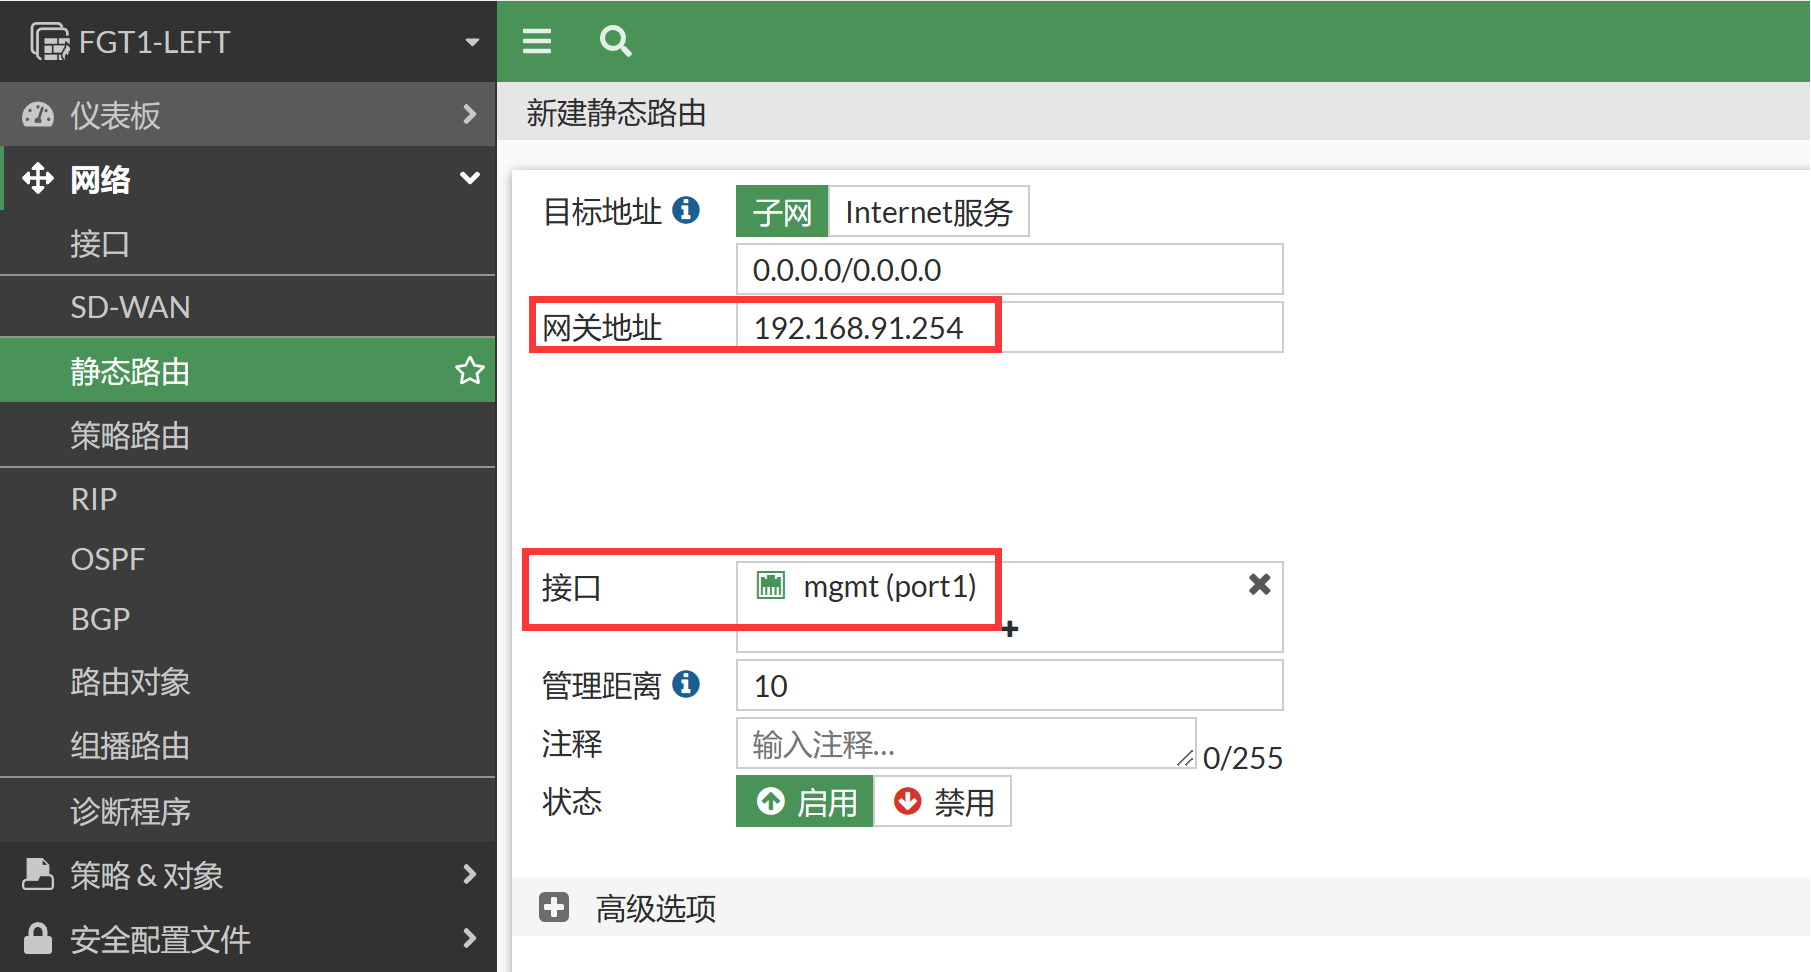Open the SD-WAN menu item

coord(130,307)
